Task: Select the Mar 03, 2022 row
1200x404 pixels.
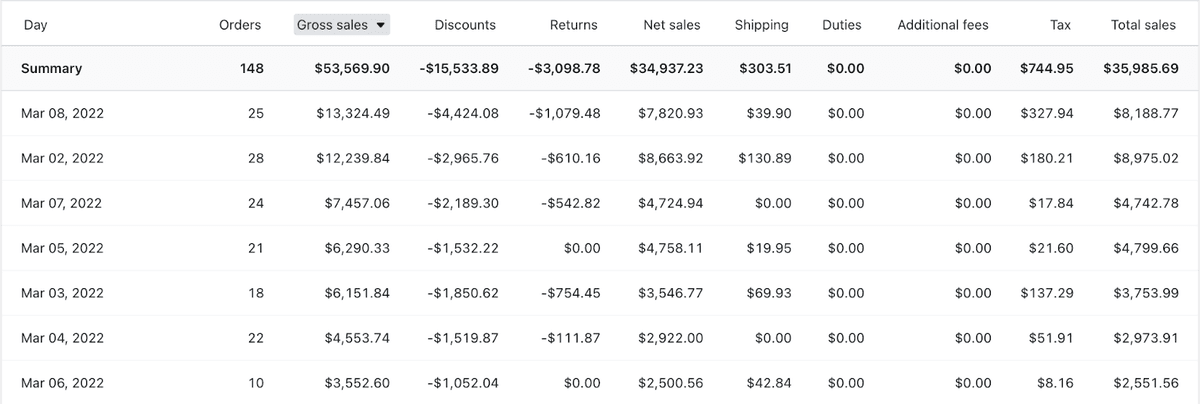Action: (600, 293)
